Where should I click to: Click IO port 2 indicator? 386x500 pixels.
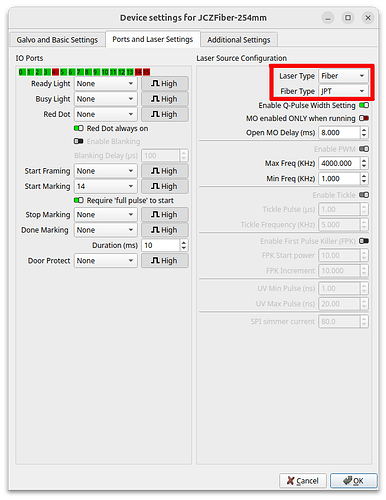click(x=39, y=72)
